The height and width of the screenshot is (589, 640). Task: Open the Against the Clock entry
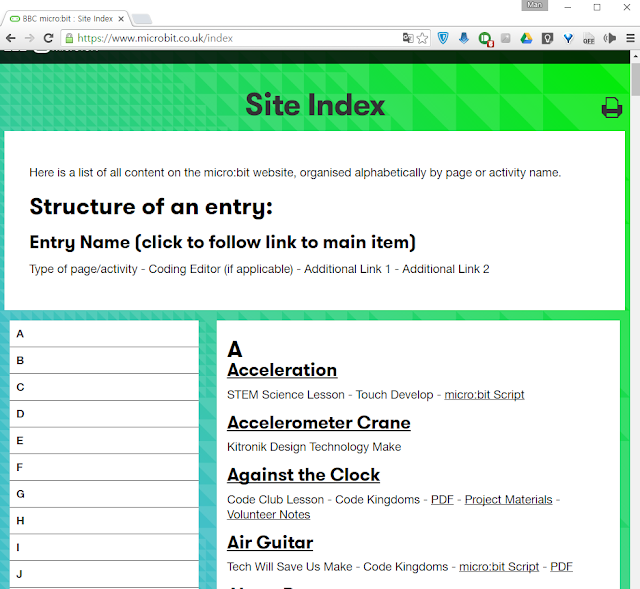(303, 475)
